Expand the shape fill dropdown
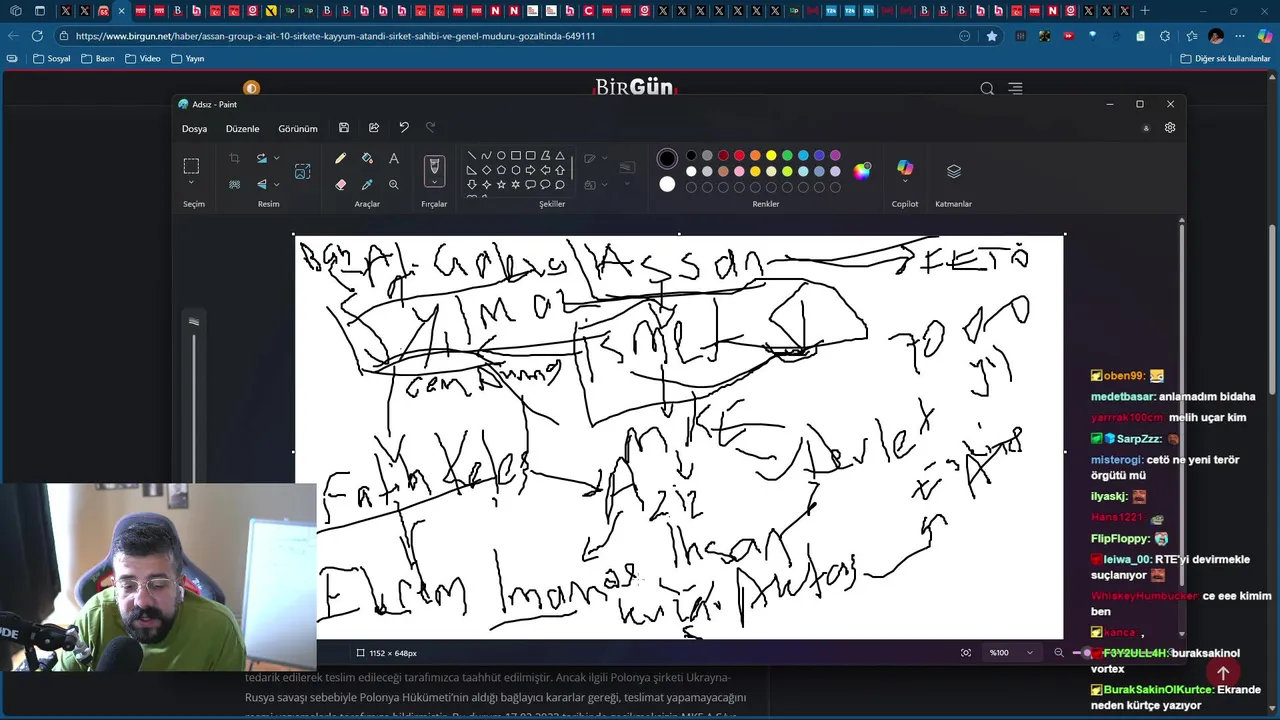This screenshot has width=1280, height=720. 605,184
